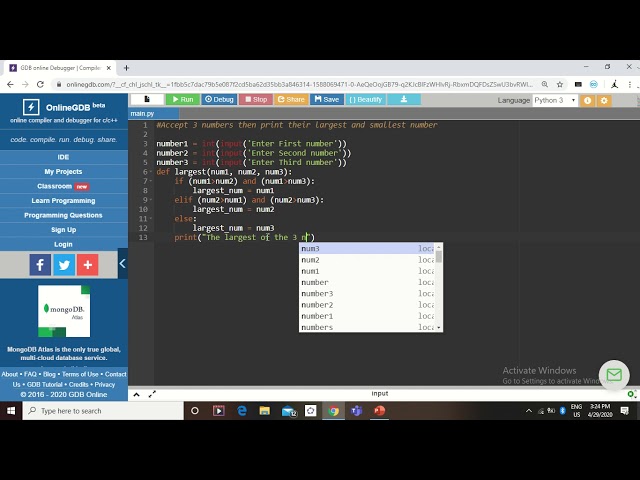Click the Windows taskbar search box
The width and height of the screenshot is (640, 480).
point(103,411)
